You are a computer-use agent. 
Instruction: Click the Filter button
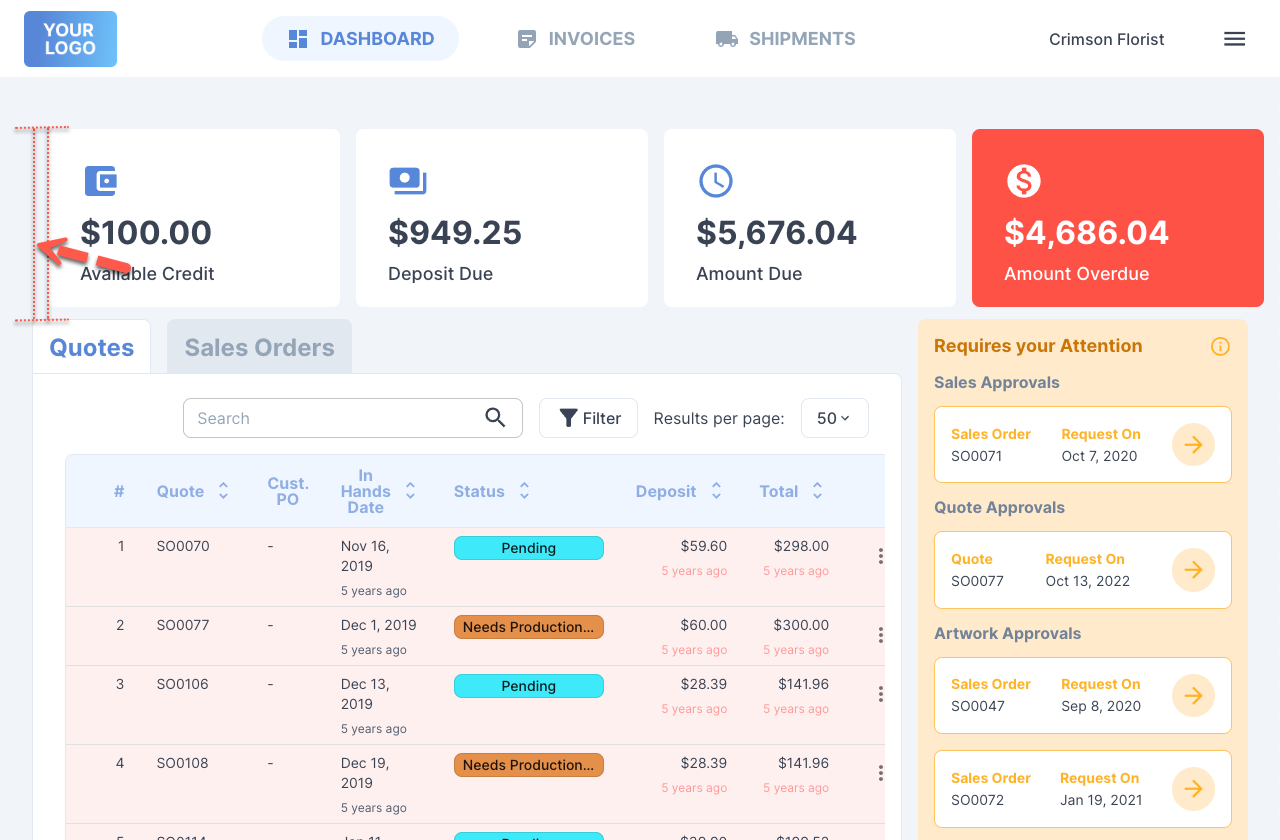[x=588, y=418]
